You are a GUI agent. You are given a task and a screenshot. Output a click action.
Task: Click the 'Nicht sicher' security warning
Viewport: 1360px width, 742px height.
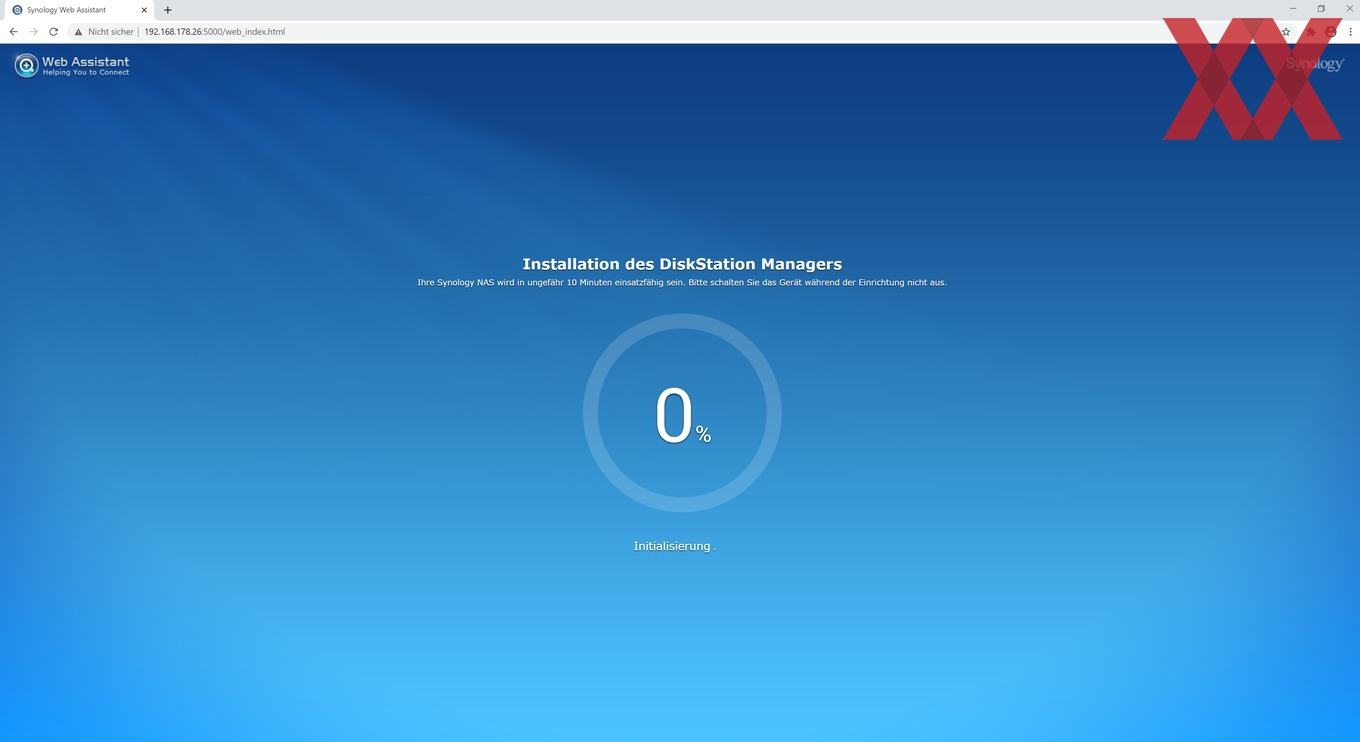click(x=104, y=32)
